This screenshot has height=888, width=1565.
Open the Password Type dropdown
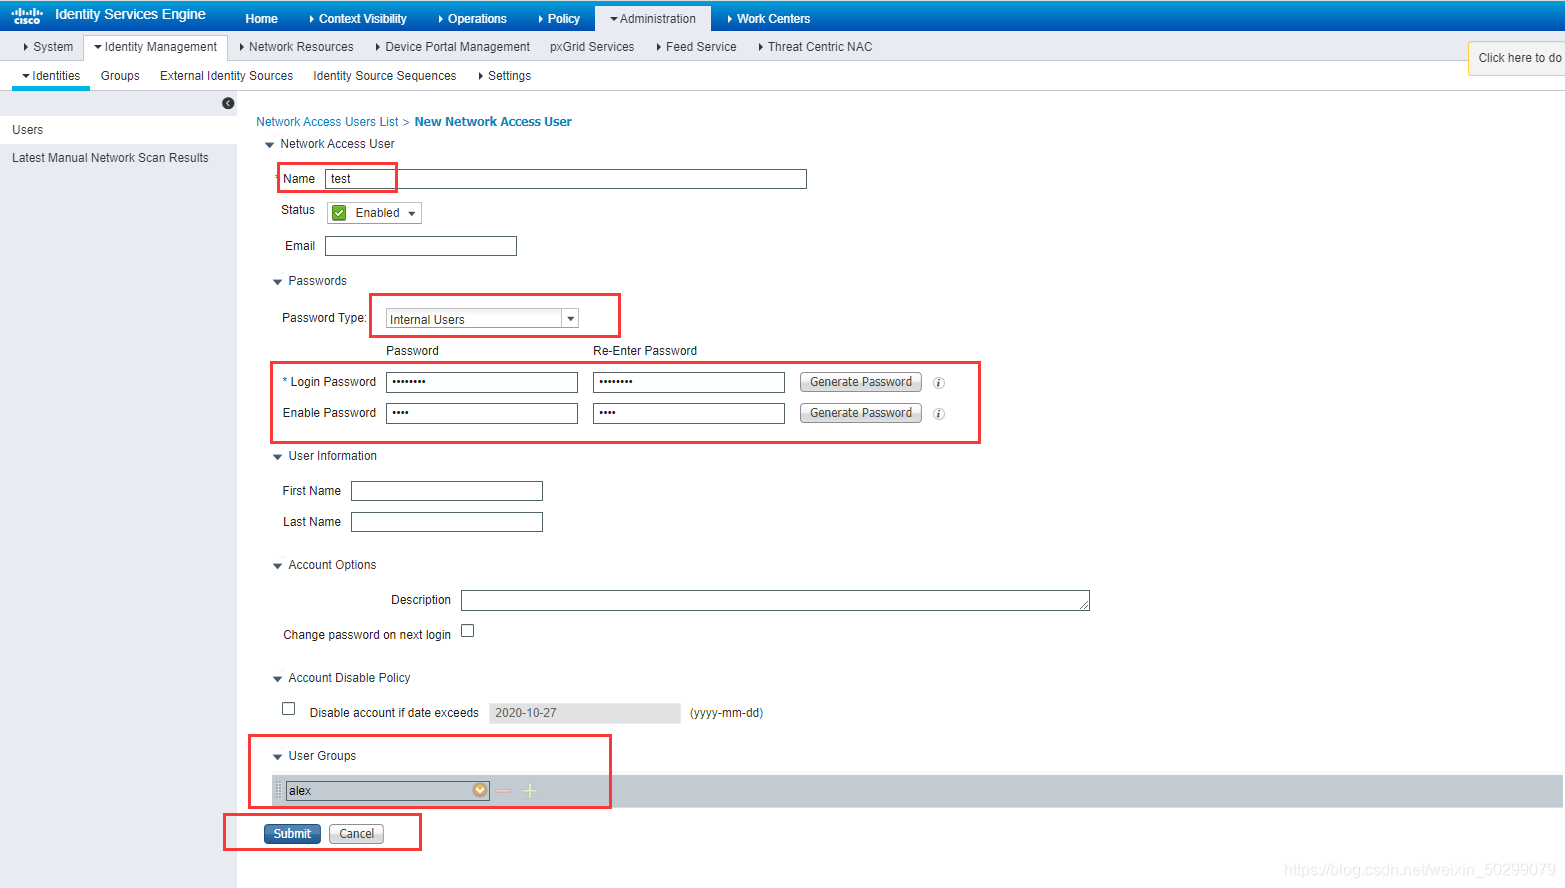(569, 318)
